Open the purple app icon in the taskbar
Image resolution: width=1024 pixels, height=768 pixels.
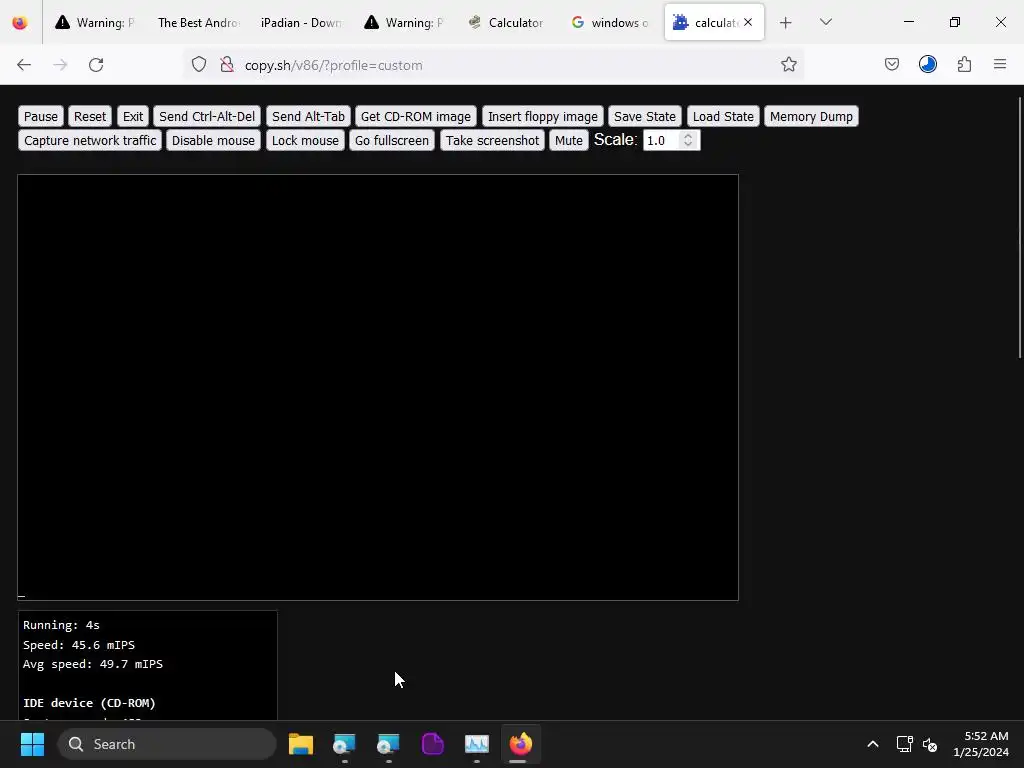pyautogui.click(x=432, y=744)
